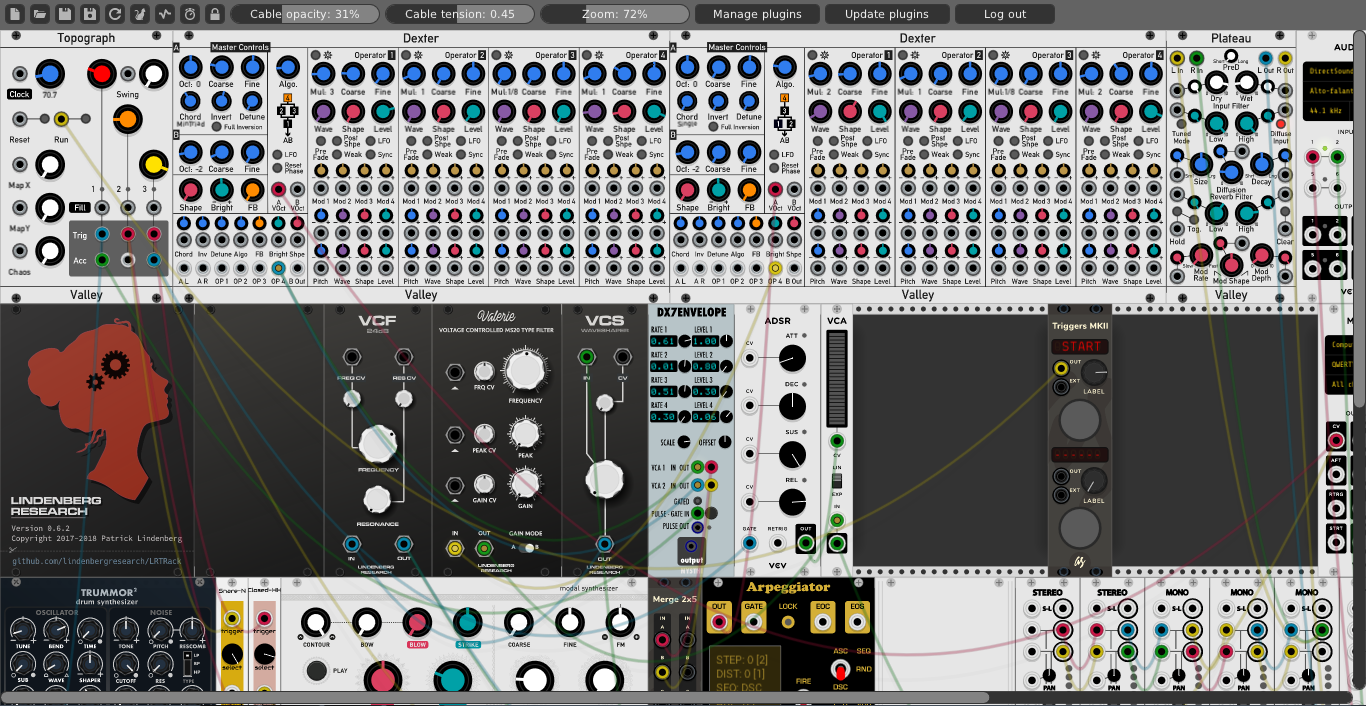Click the DX7Envelope Rate 1 value display

point(665,342)
